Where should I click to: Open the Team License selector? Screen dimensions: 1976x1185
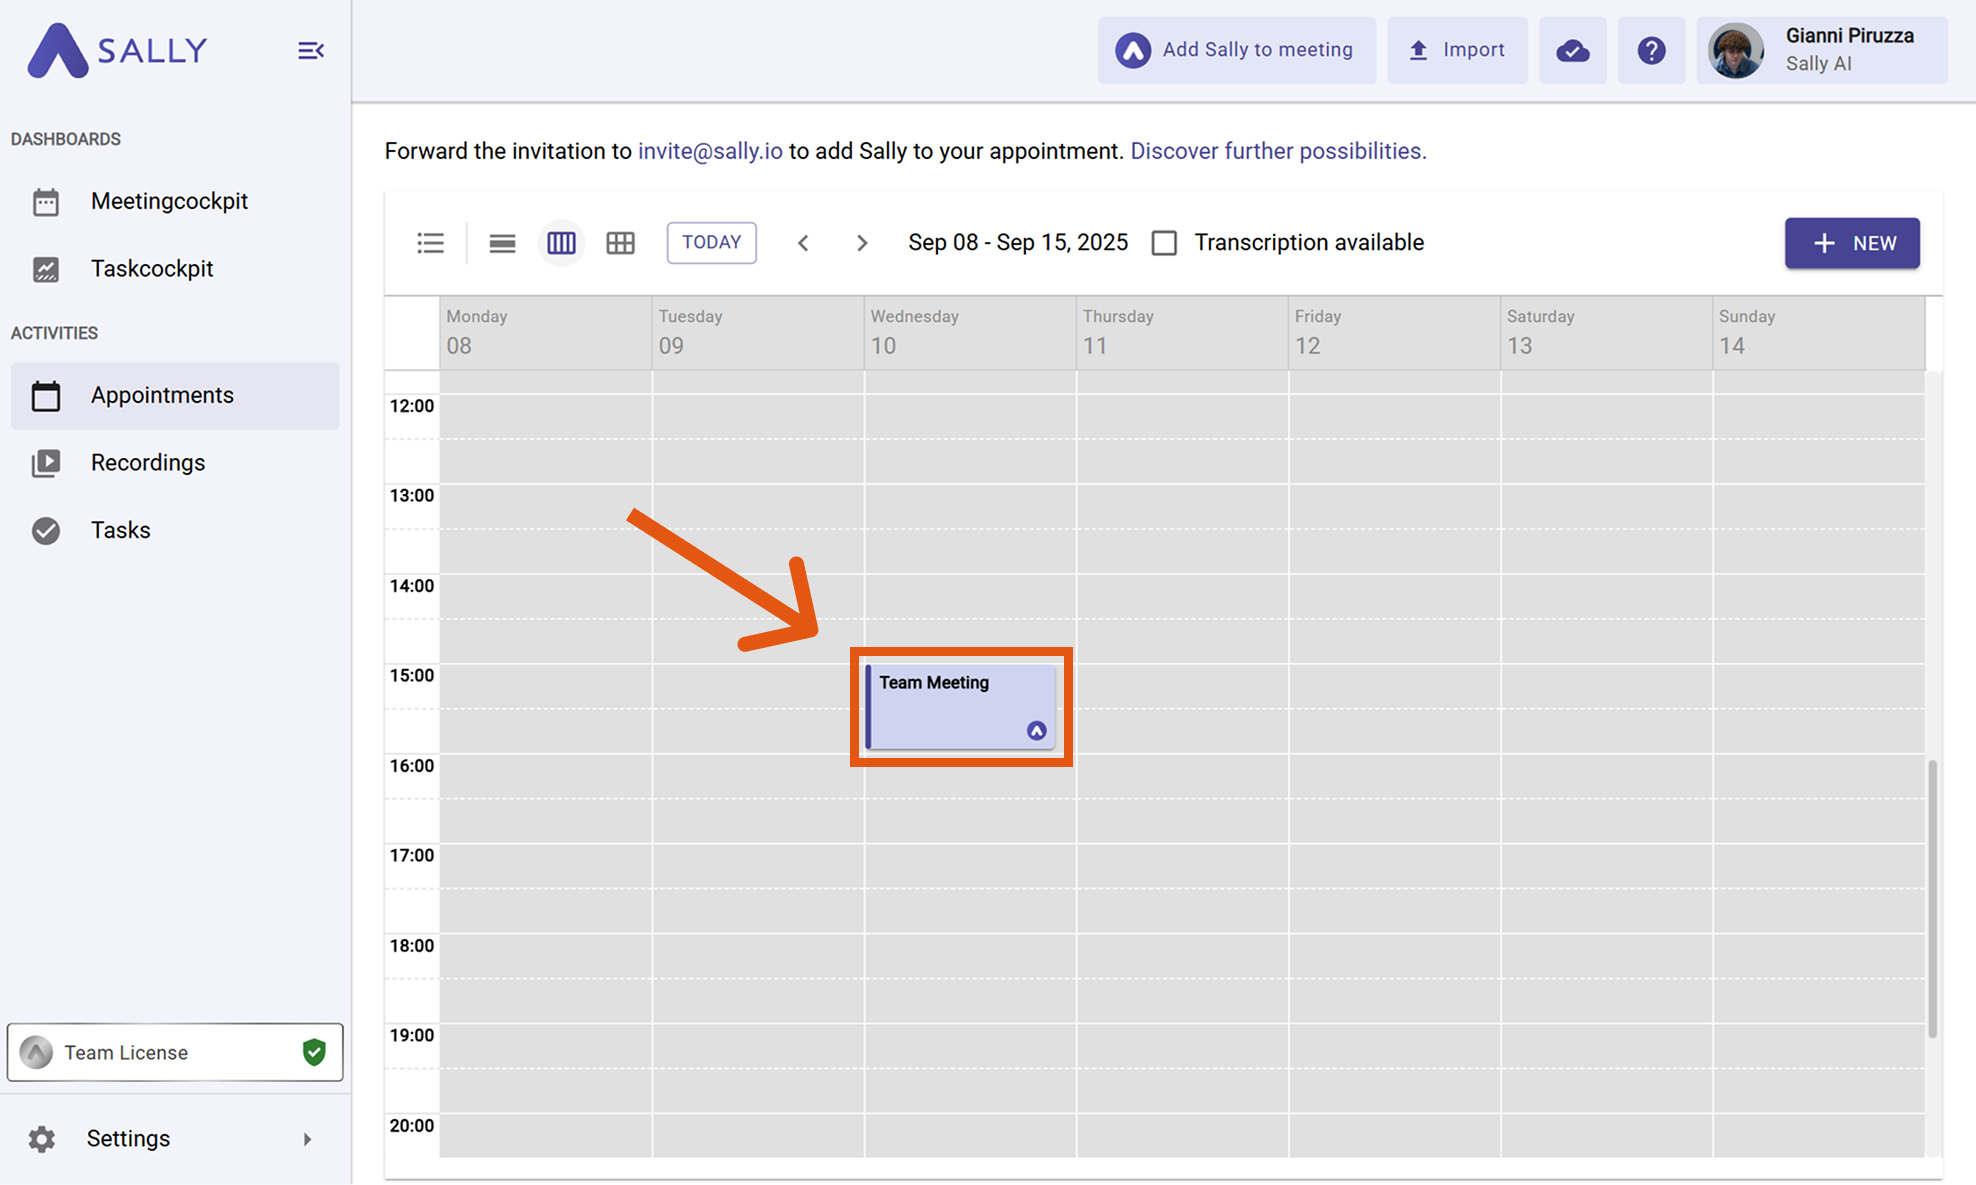(x=175, y=1052)
